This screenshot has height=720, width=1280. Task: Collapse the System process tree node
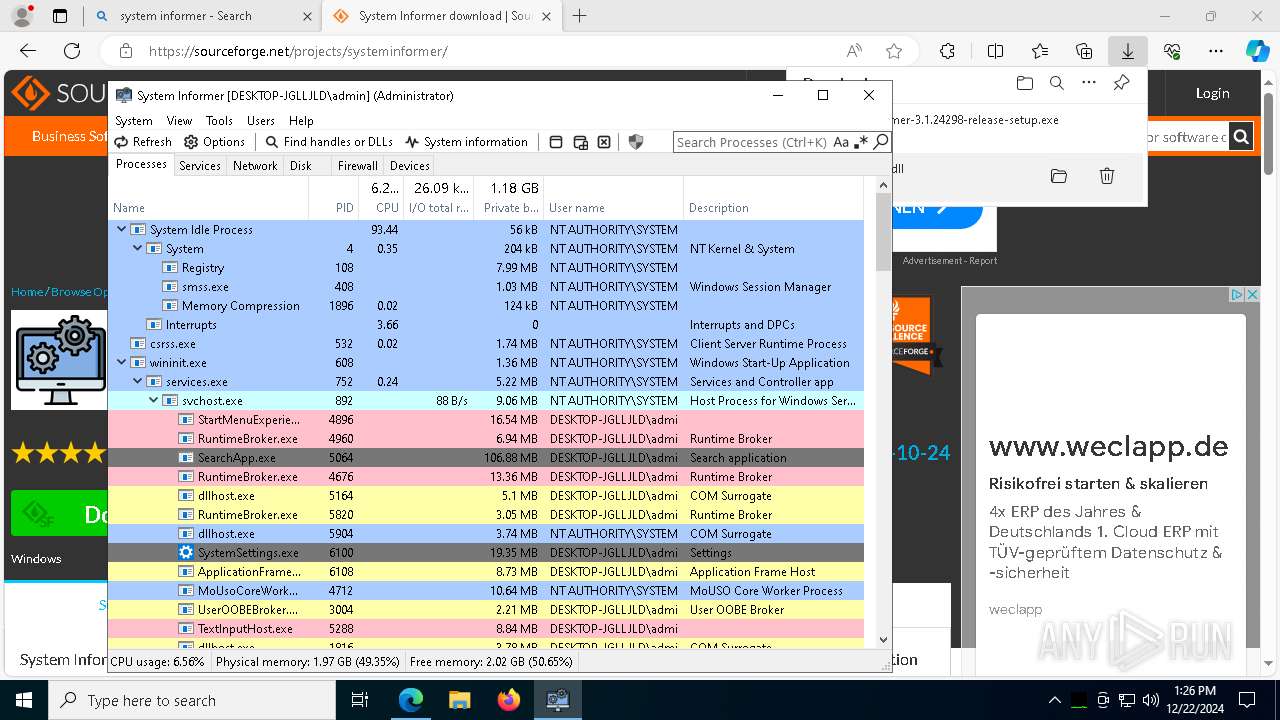pos(138,248)
